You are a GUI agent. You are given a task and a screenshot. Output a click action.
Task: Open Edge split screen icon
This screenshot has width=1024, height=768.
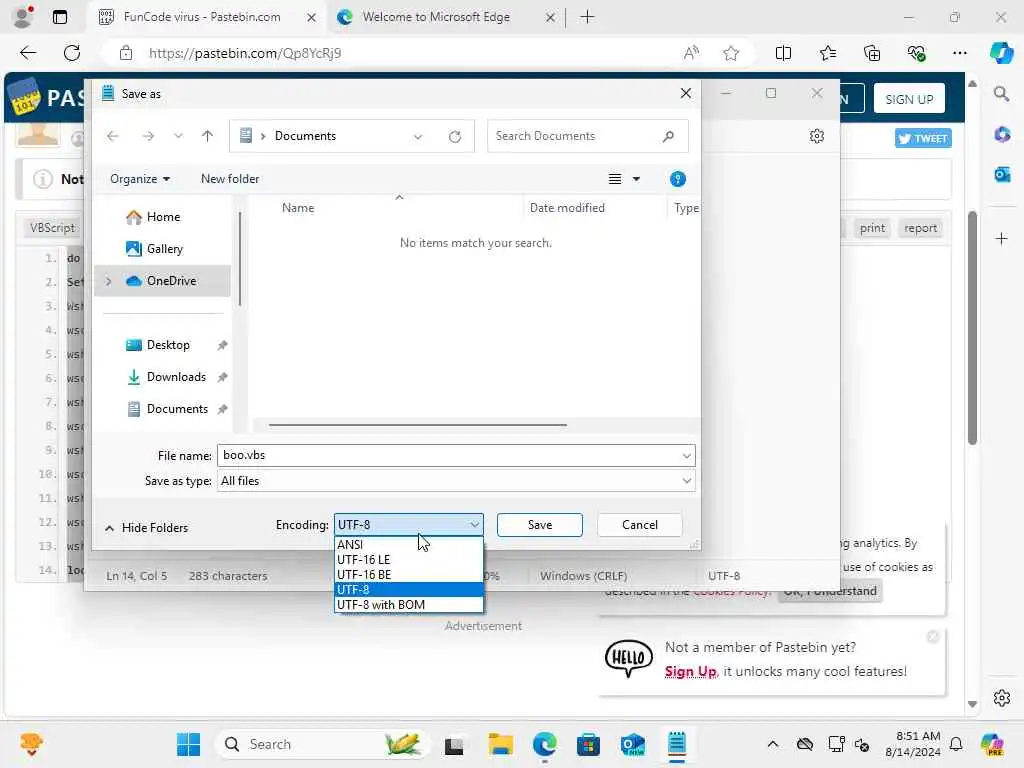pyautogui.click(x=783, y=53)
